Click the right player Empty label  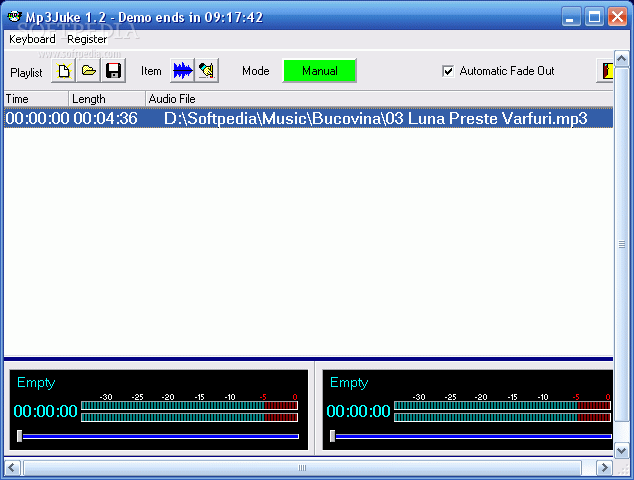349,382
